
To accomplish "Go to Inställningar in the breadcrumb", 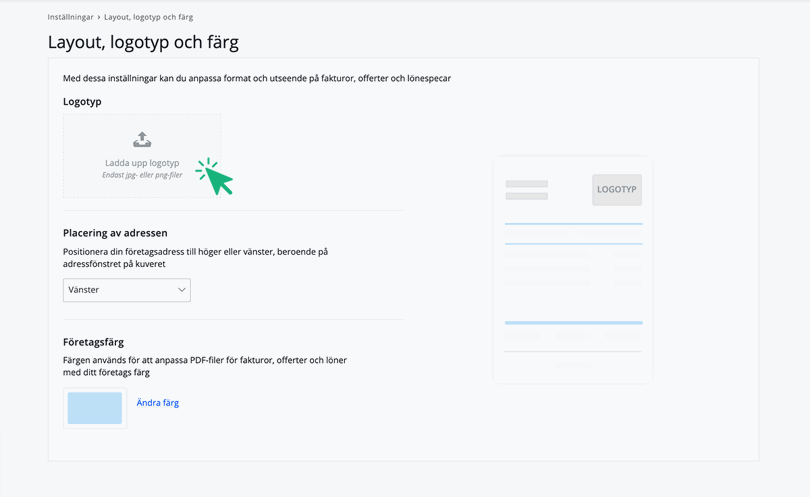I will coord(70,17).
